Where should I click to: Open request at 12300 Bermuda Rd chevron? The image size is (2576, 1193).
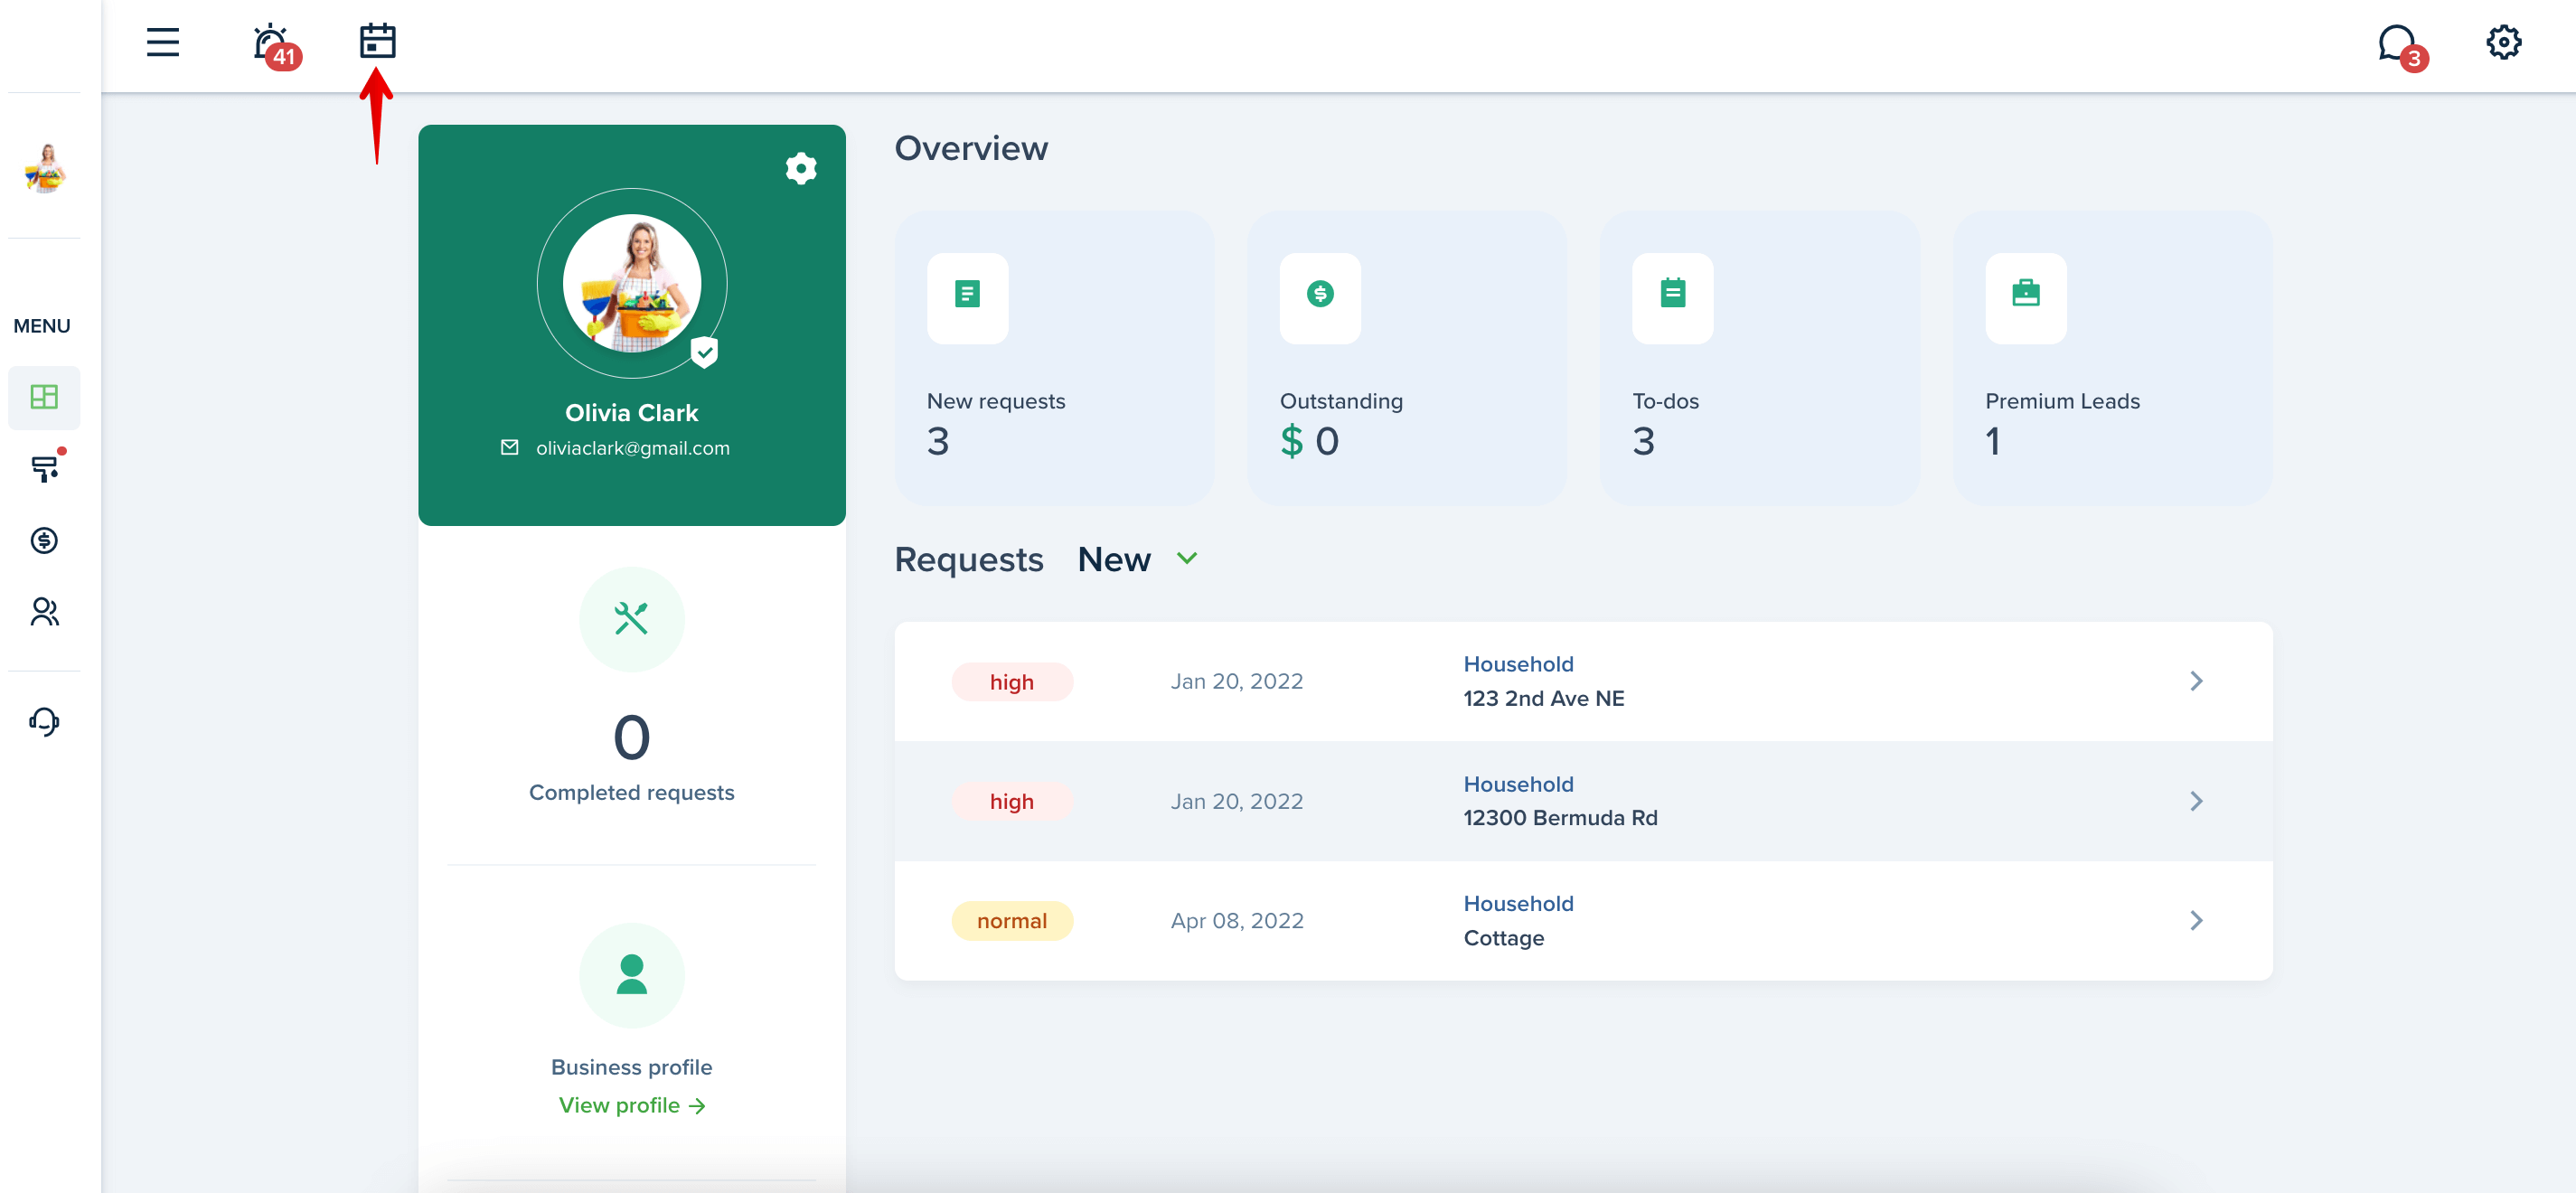2195,801
